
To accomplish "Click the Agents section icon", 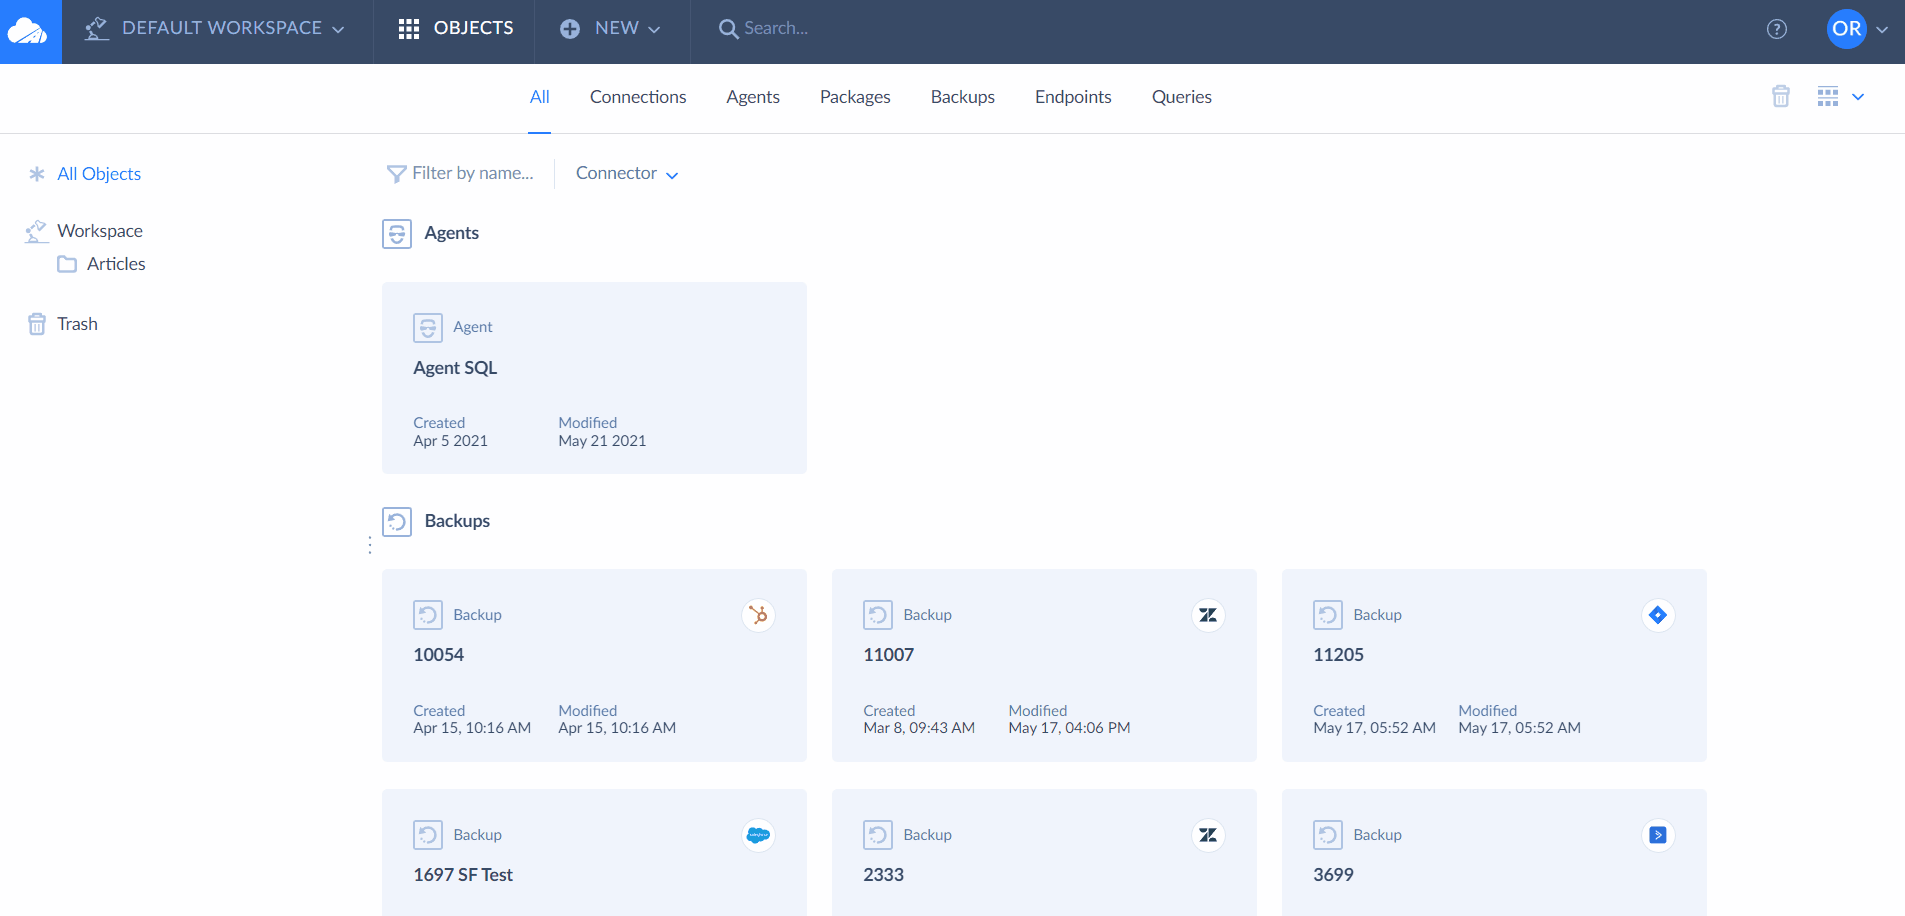I will (397, 233).
